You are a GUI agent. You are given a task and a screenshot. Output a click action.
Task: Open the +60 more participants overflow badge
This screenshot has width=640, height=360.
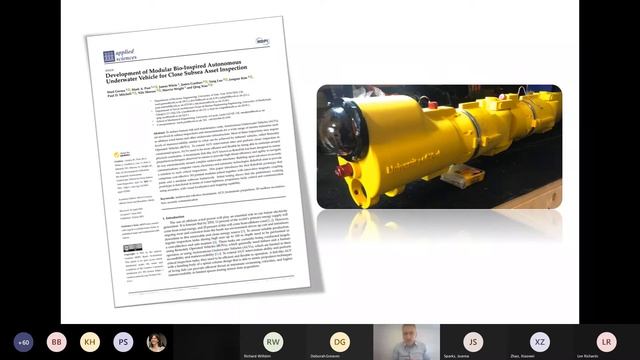click(23, 342)
